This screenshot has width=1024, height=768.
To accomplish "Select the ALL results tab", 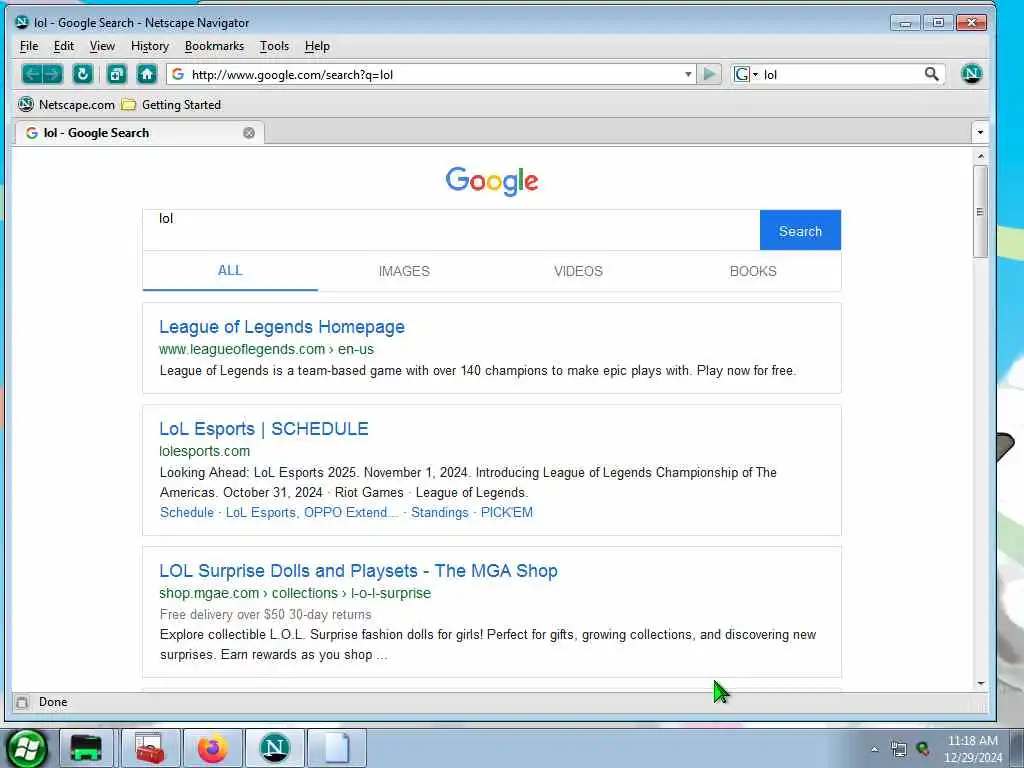I will [230, 270].
